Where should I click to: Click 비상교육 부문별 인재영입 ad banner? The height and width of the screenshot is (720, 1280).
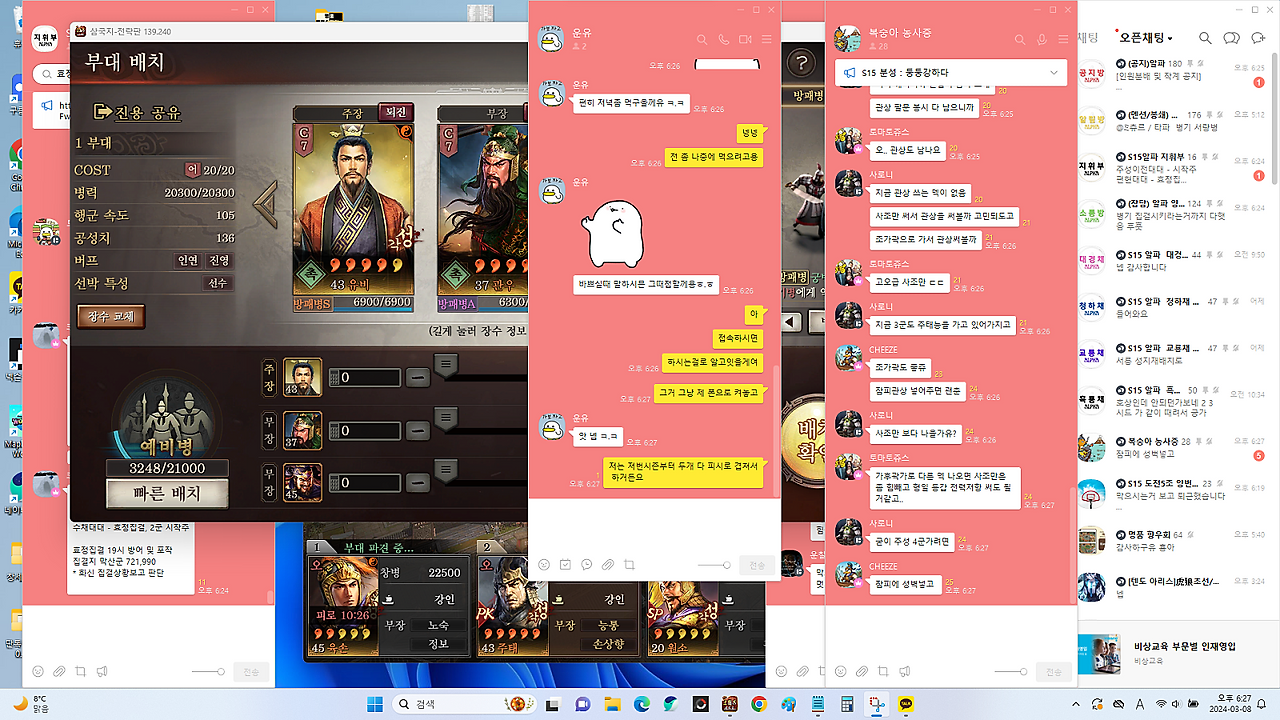tap(1178, 655)
